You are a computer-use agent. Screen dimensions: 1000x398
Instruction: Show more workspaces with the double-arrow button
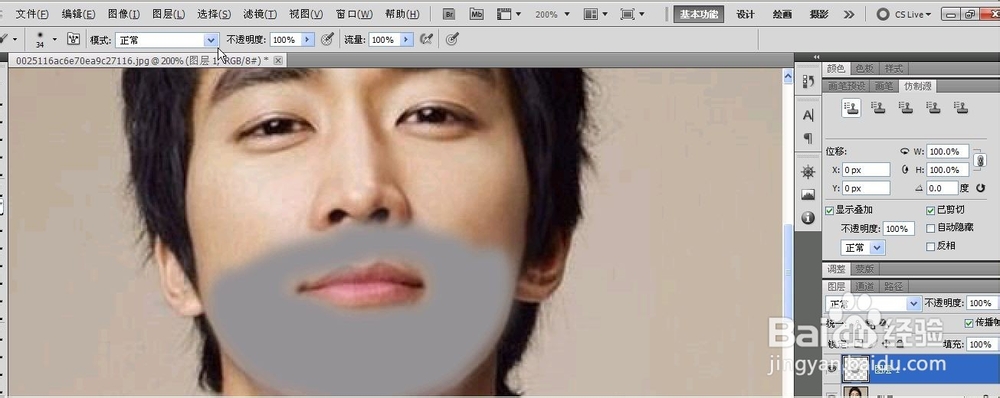pyautogui.click(x=848, y=14)
